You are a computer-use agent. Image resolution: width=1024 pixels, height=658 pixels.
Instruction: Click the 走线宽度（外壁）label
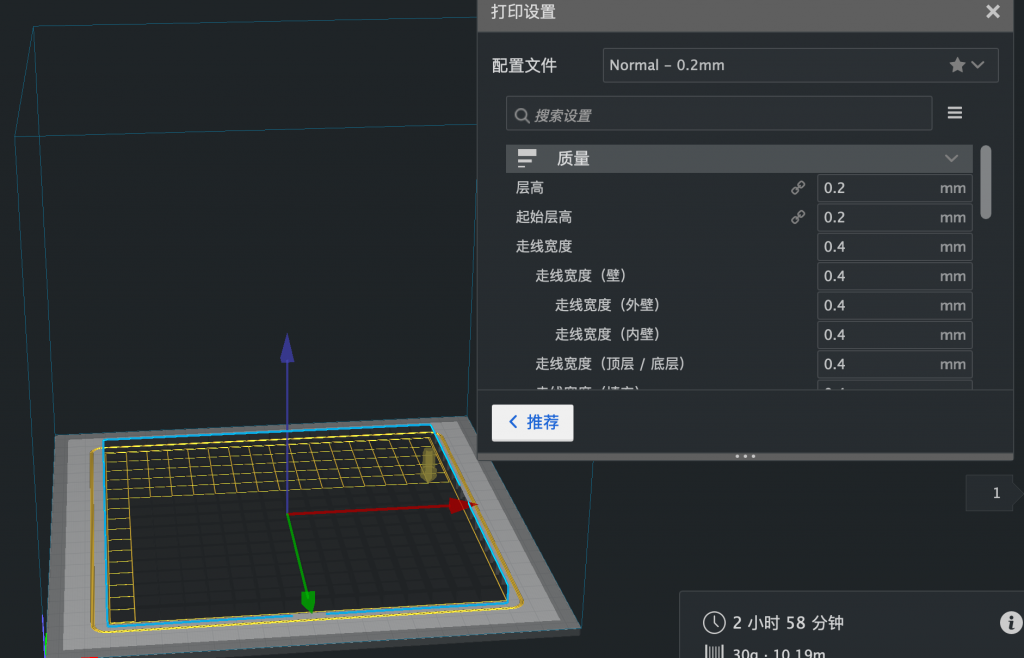(607, 306)
